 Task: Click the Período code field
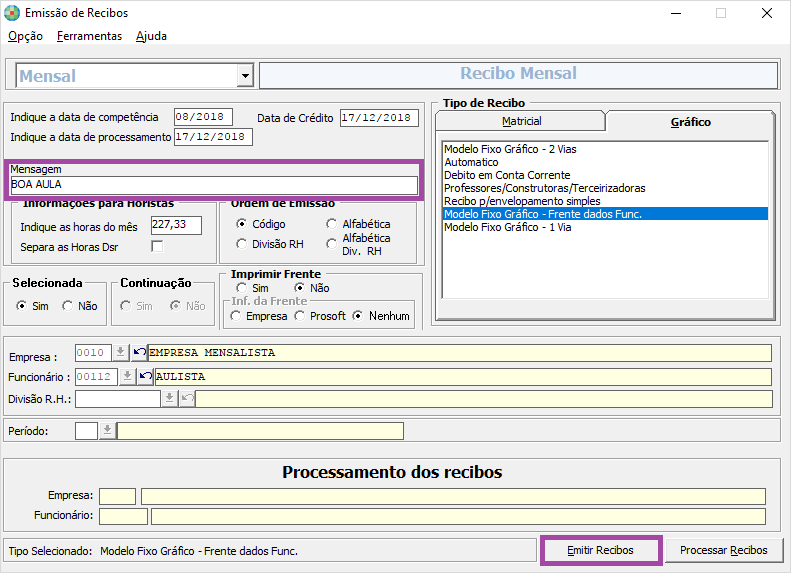[86, 431]
